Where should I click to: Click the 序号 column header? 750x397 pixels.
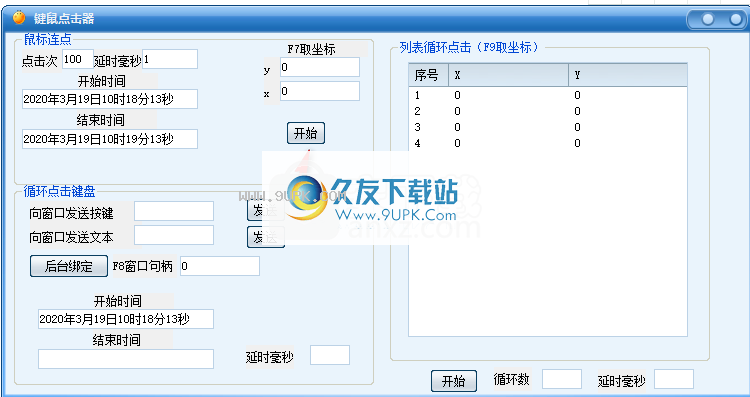429,75
